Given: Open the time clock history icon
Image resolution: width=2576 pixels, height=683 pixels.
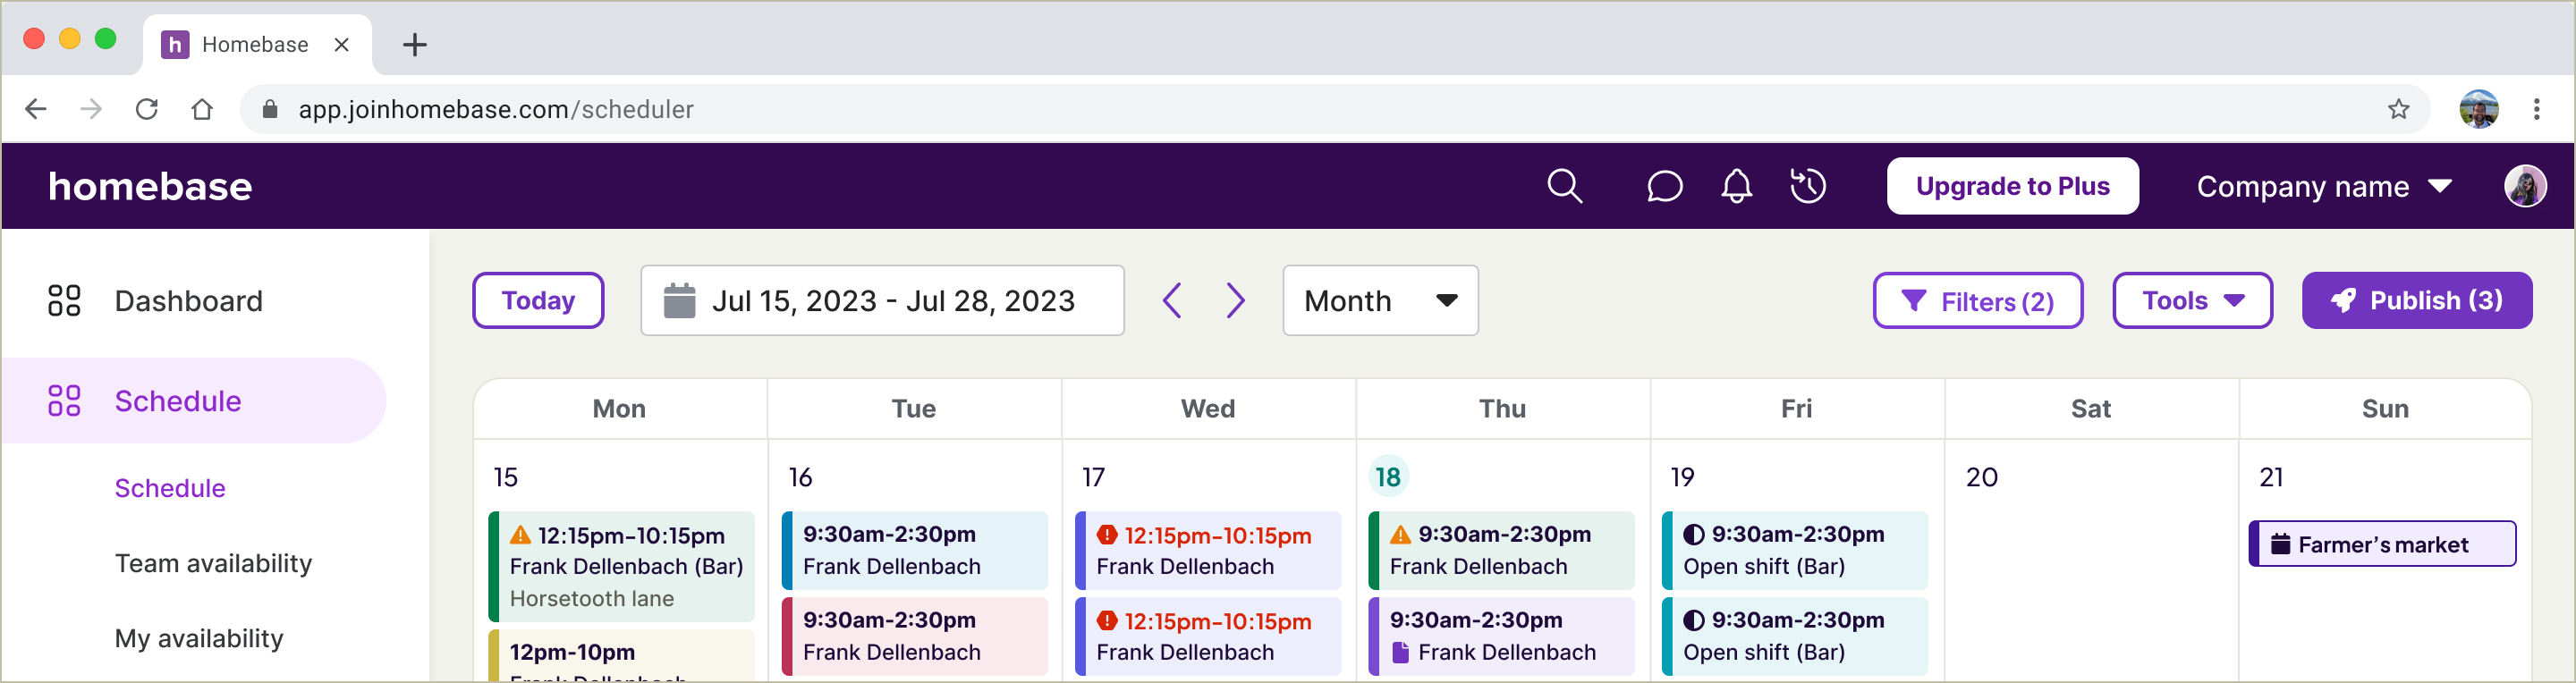Looking at the screenshot, I should [1807, 186].
